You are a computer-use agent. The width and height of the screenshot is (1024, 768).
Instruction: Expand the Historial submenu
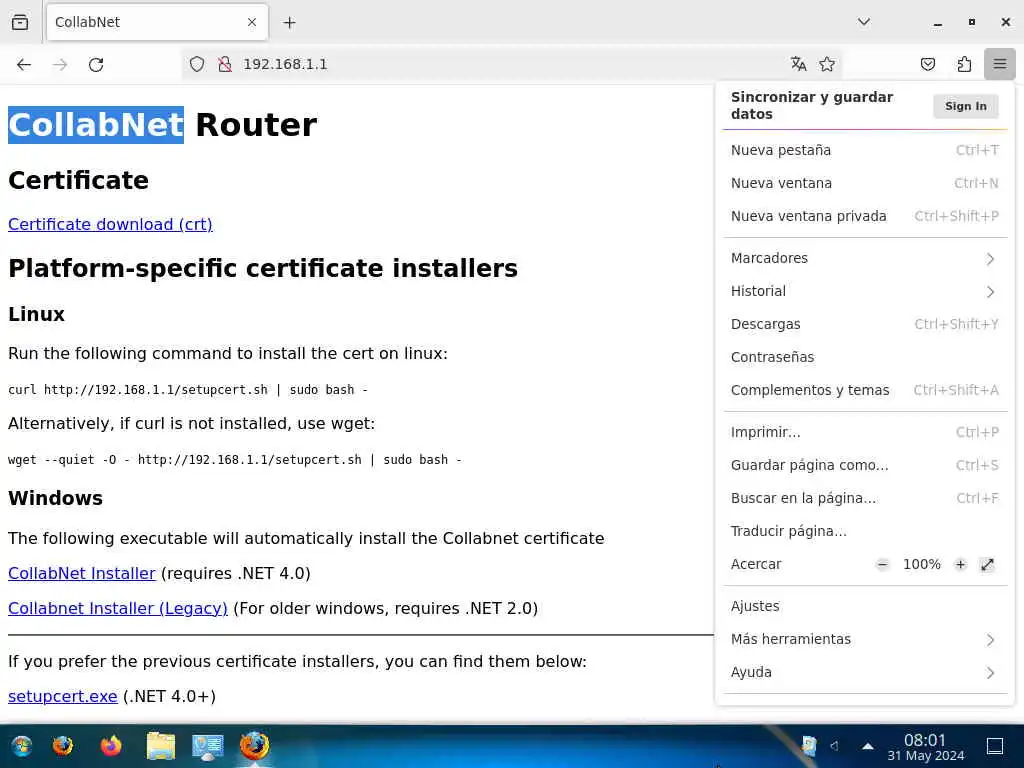click(x=865, y=291)
